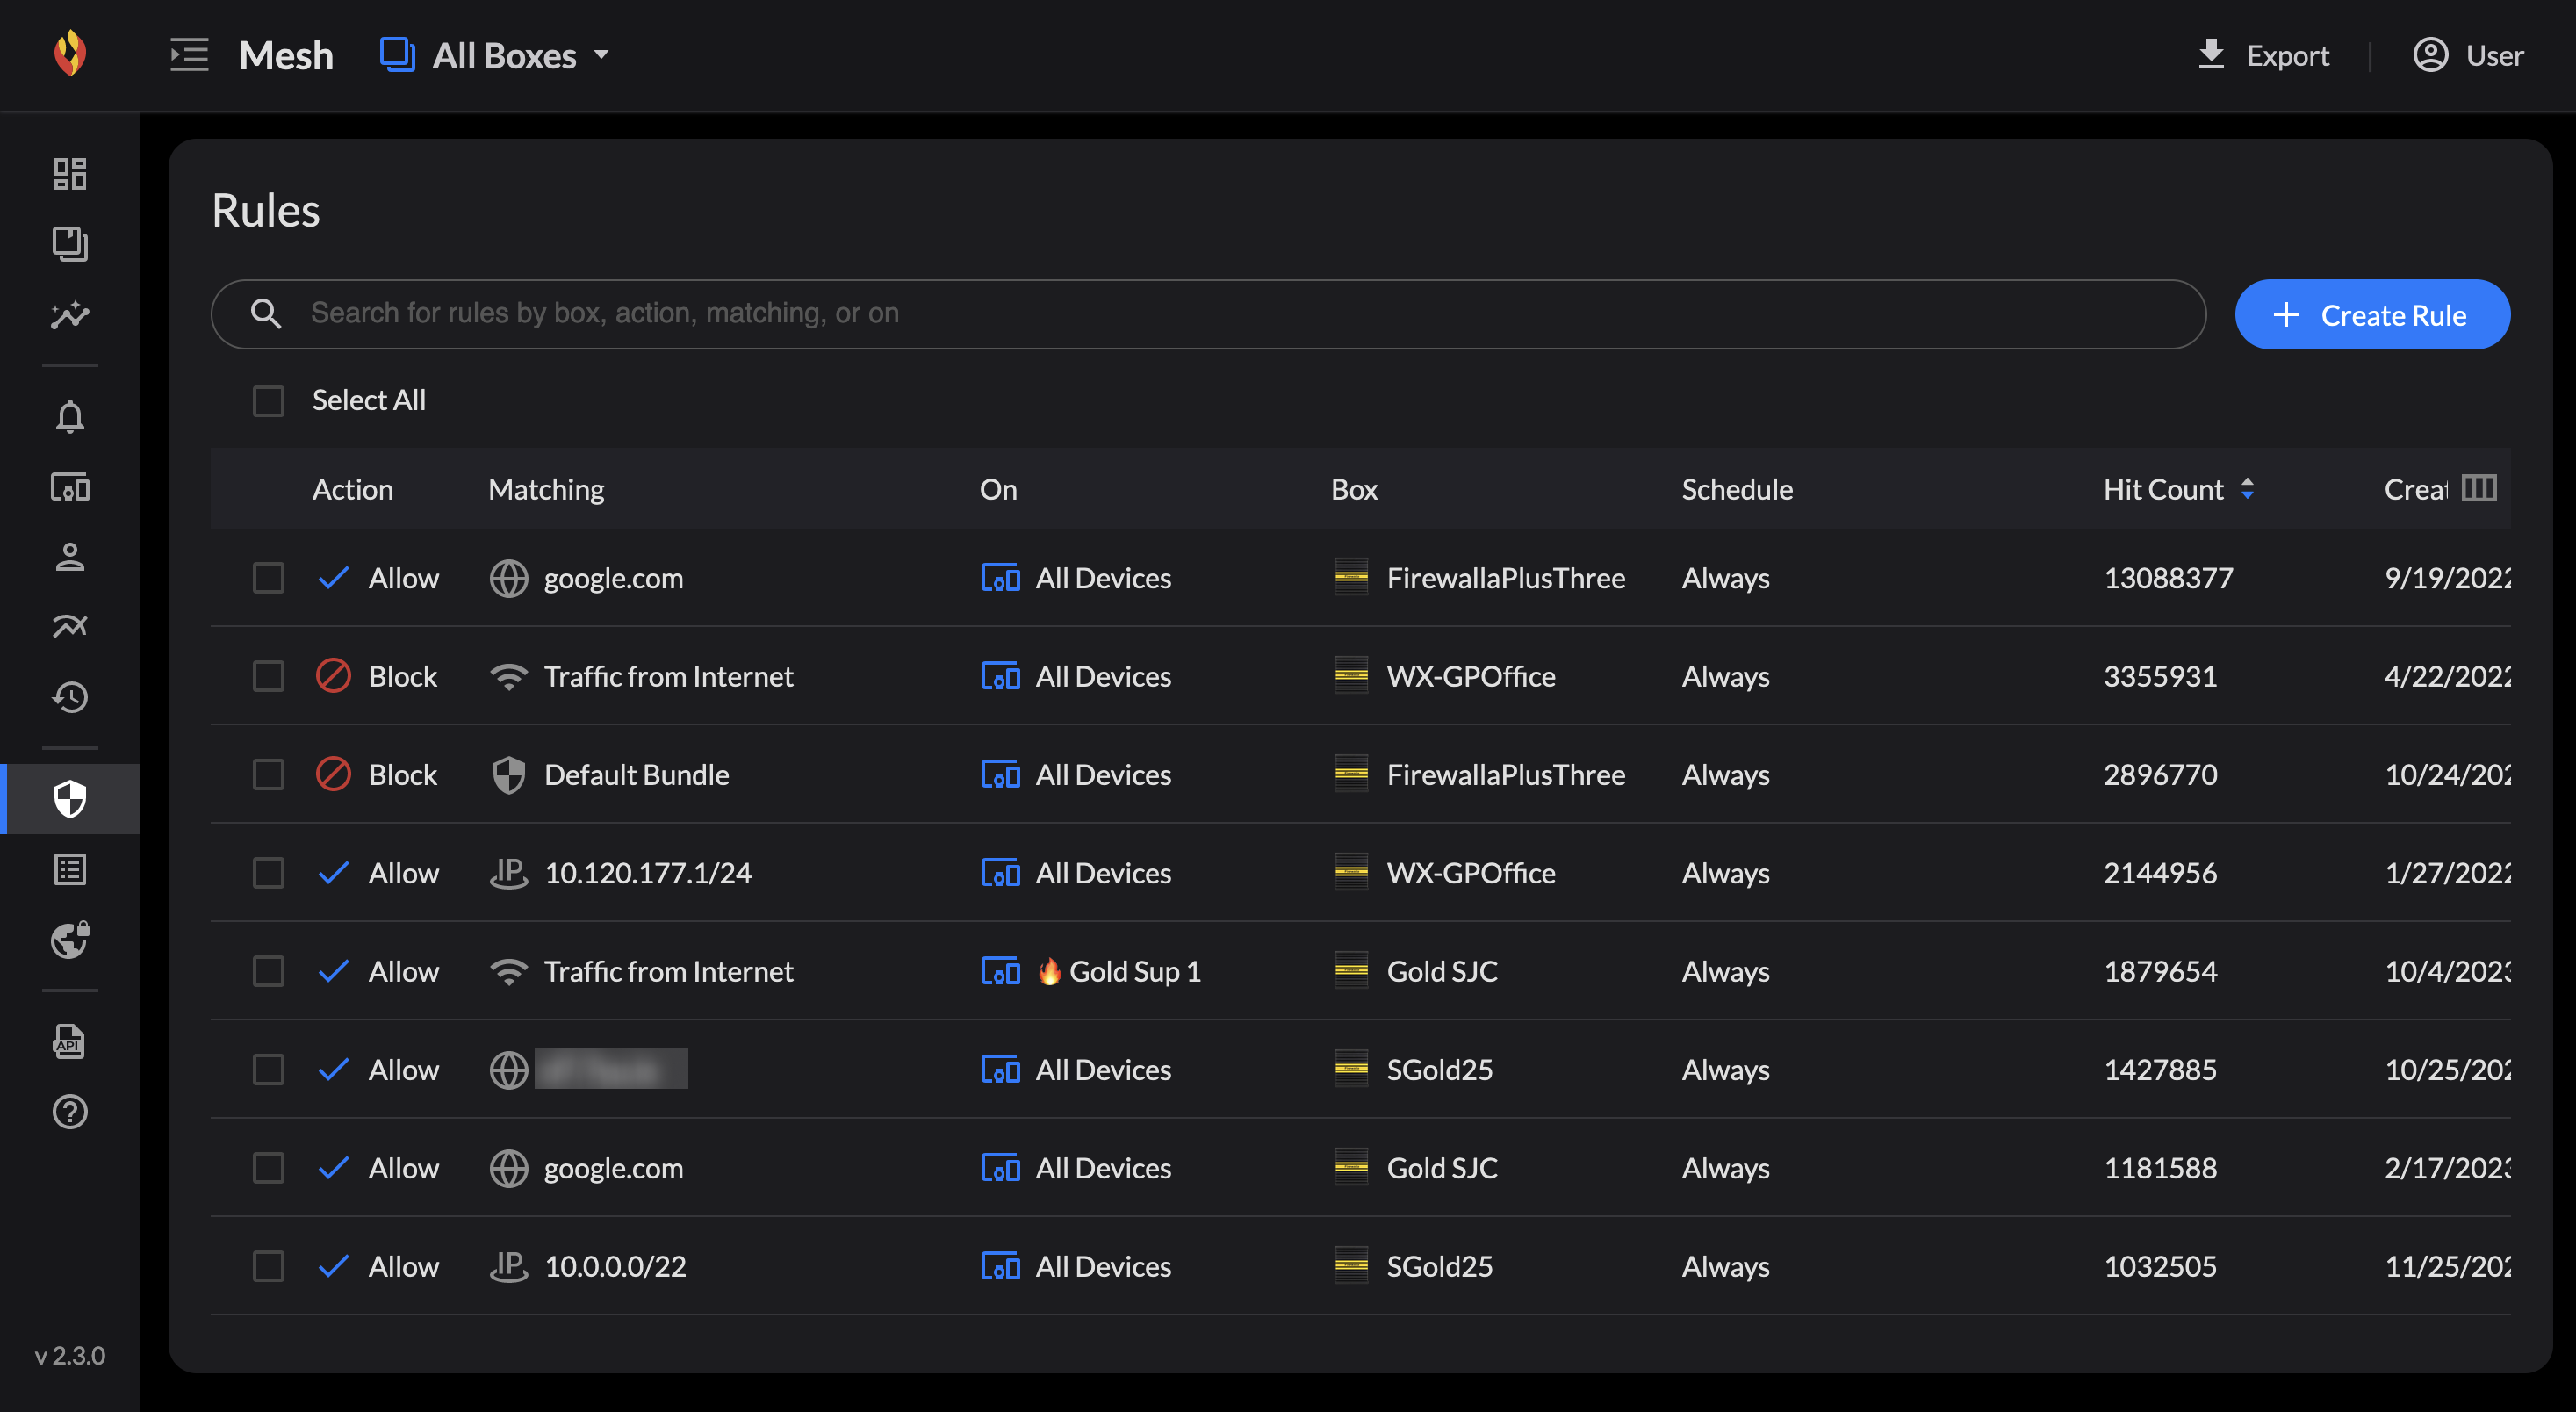
Task: Click the Create Rule button
Action: point(2372,315)
